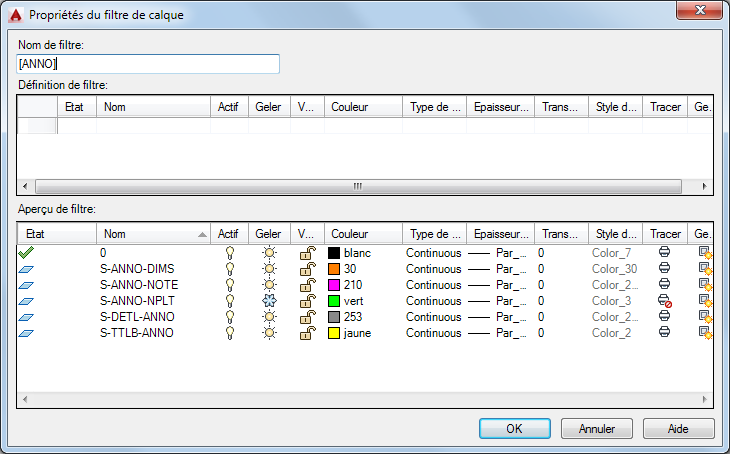Click the sun freeze icon of S-DETL-ANNO

coord(269,317)
